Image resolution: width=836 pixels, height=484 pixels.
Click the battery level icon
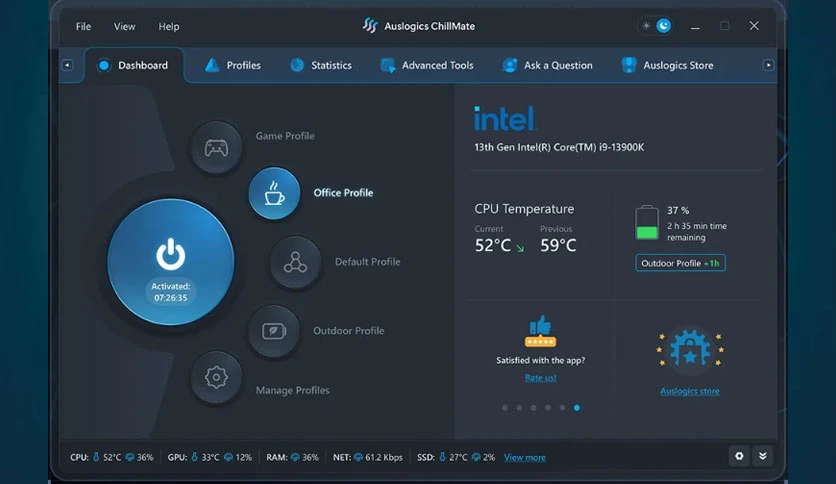[647, 222]
